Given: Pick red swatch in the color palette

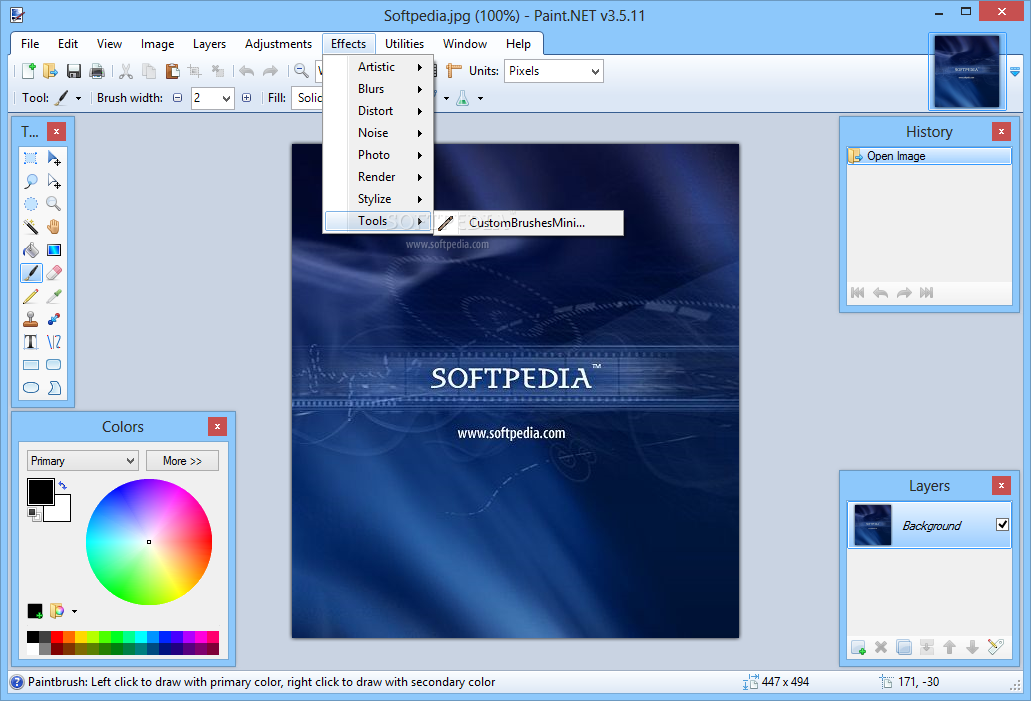Looking at the screenshot, I should pyautogui.click(x=57, y=637).
